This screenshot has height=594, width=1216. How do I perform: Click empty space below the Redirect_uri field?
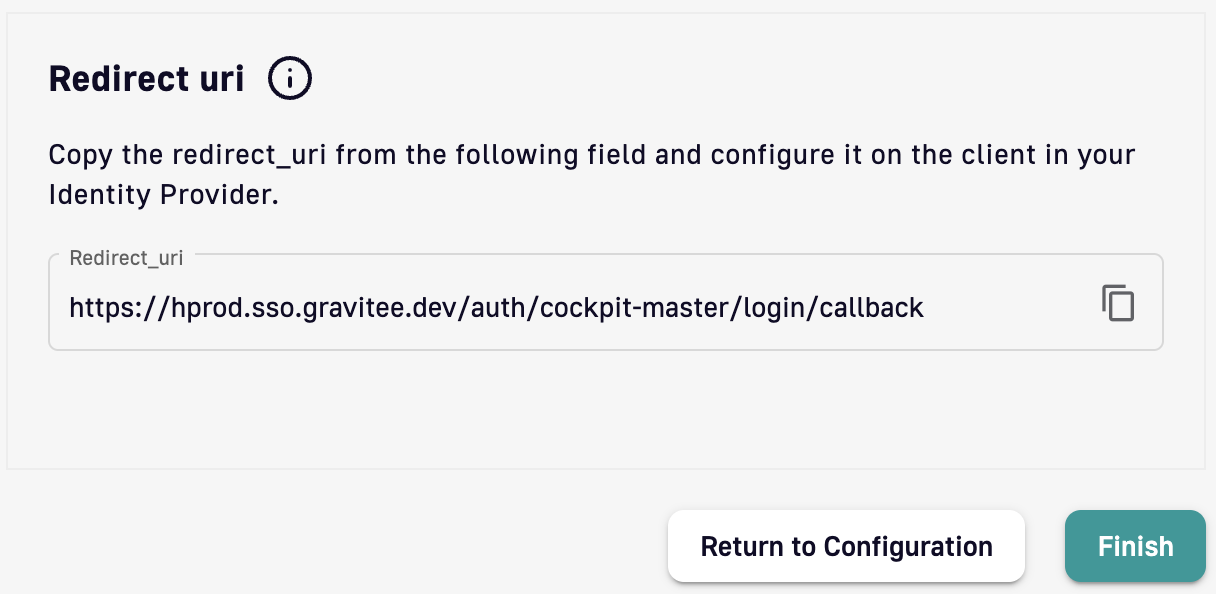[600, 410]
